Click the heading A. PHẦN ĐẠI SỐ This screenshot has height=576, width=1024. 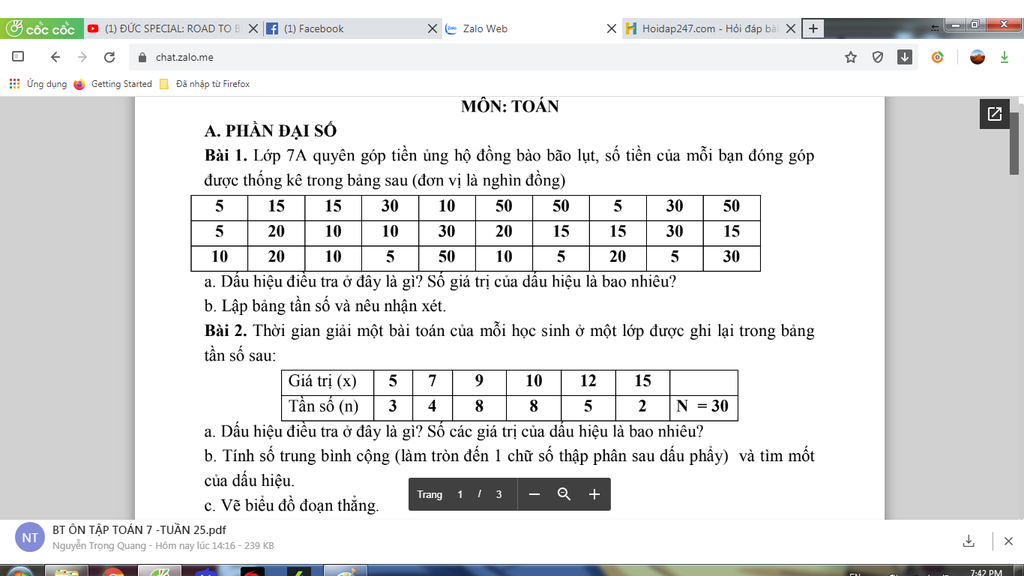(270, 131)
